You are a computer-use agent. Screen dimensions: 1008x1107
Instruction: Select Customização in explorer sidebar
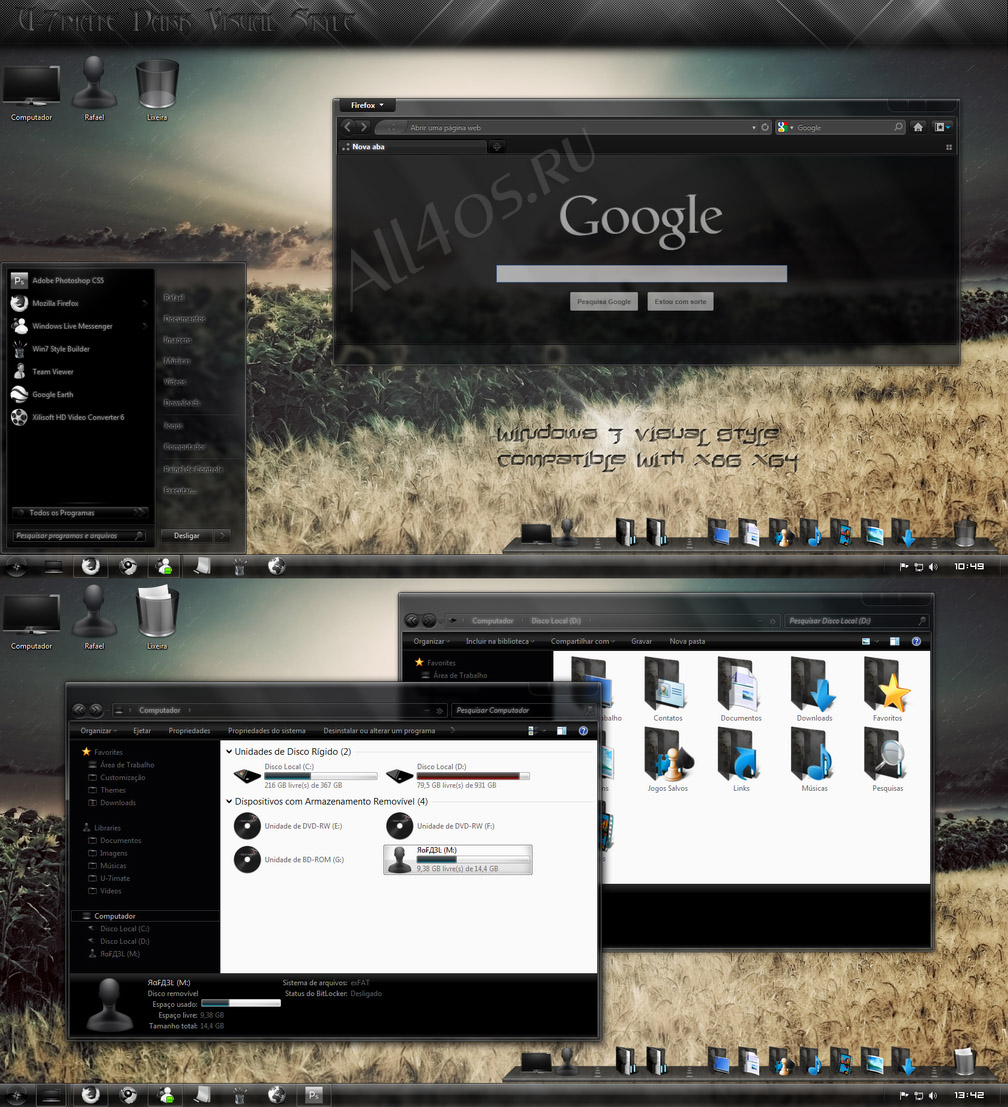pyautogui.click(x=122, y=777)
